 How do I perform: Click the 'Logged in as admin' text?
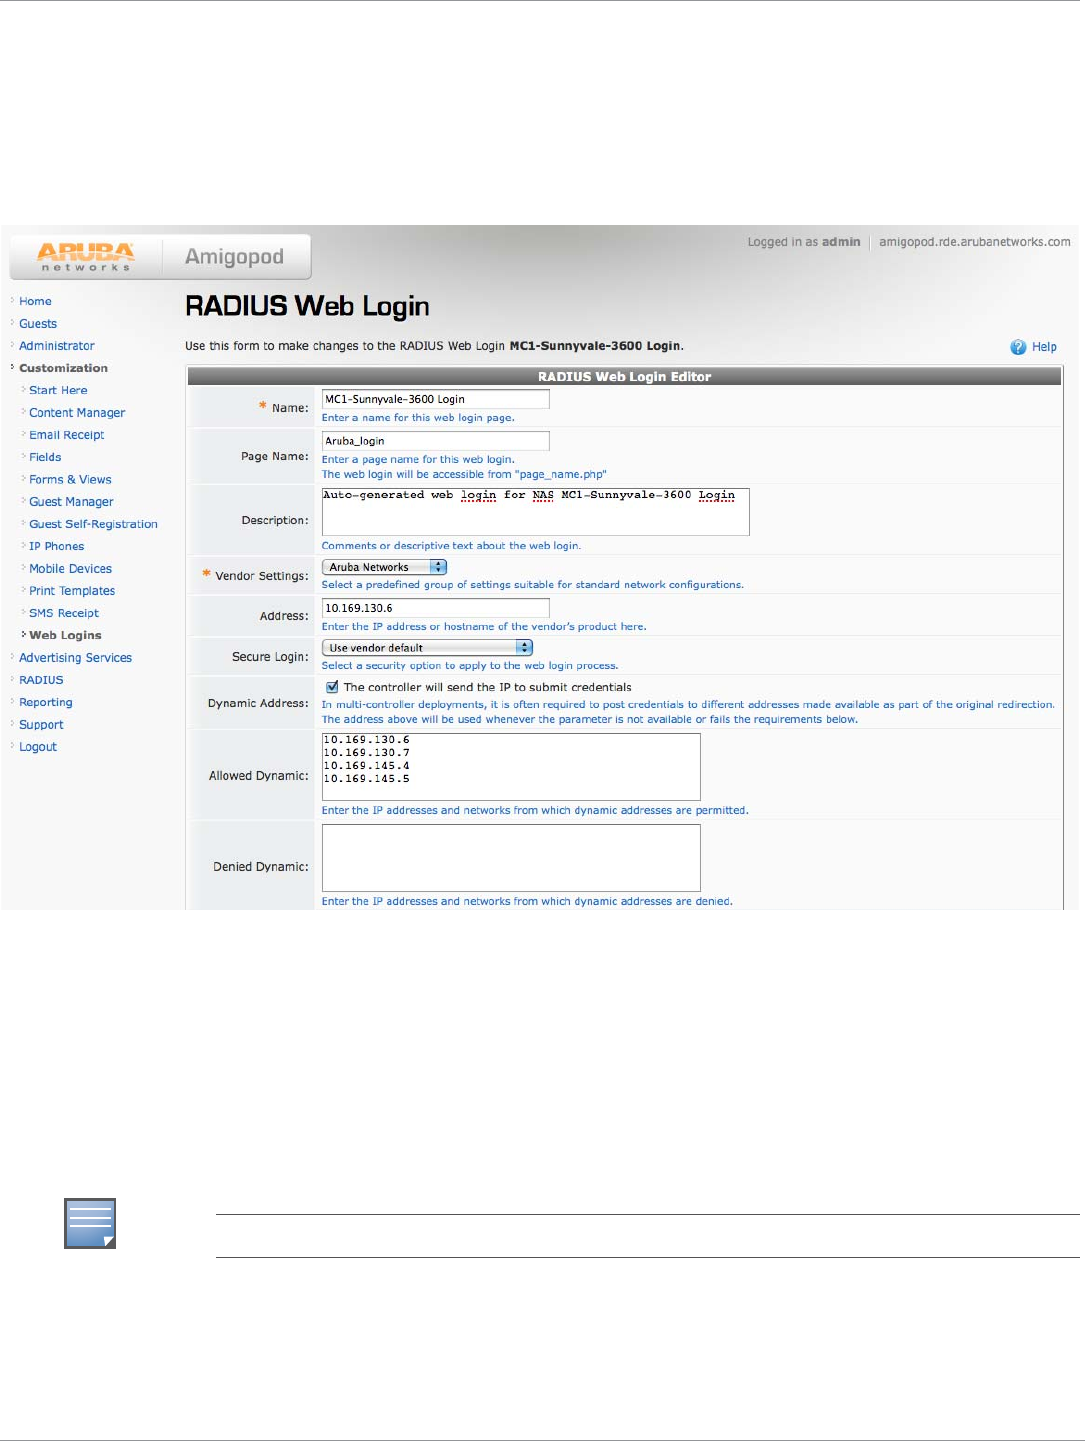[804, 242]
